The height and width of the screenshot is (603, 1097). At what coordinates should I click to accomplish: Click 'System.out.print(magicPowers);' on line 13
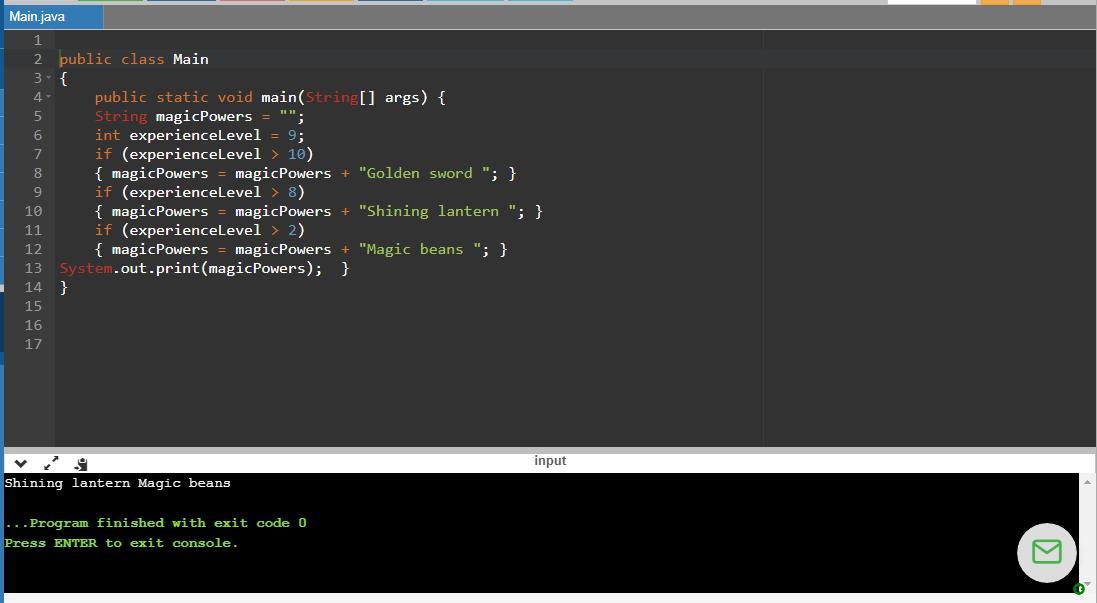pos(191,269)
